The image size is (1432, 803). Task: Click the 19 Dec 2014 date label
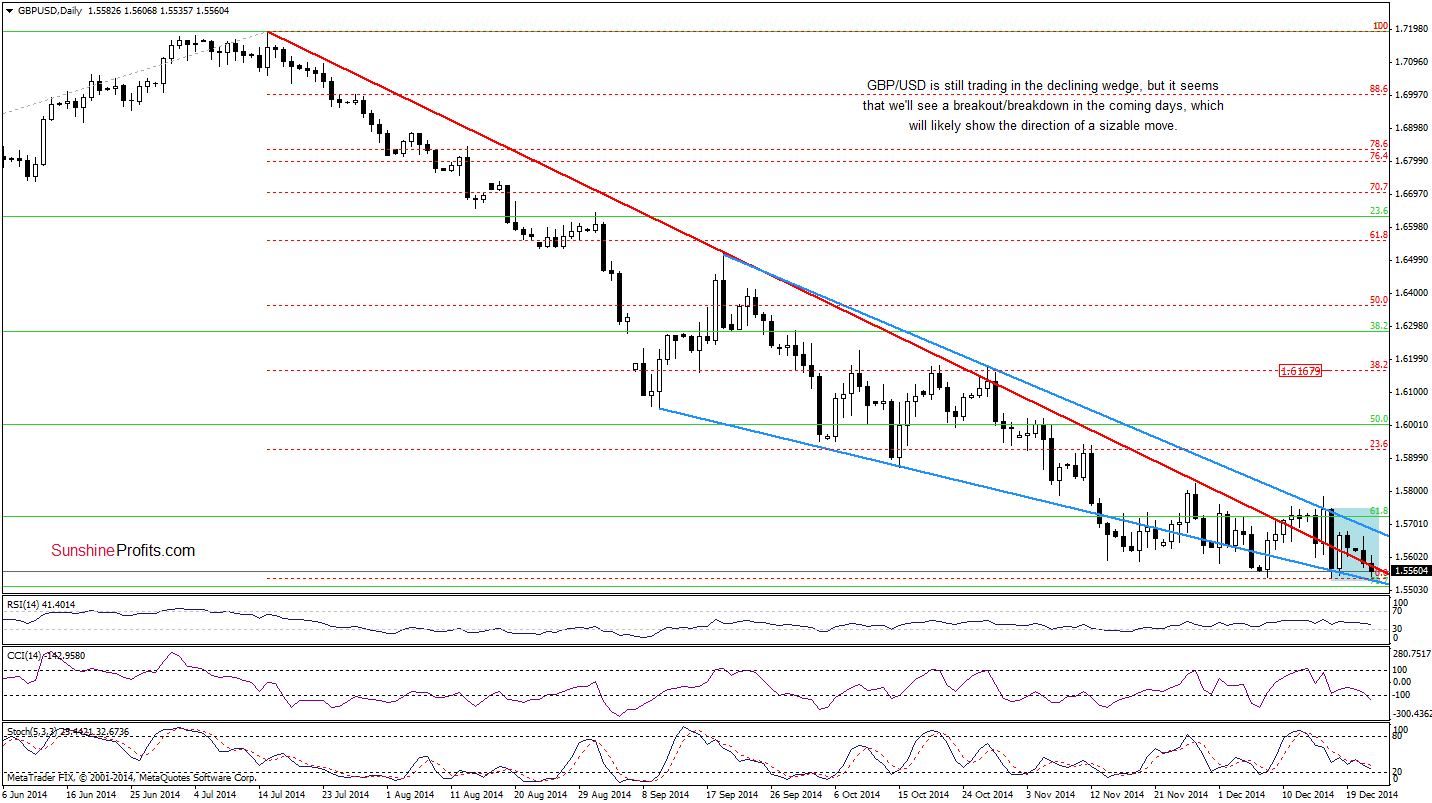(x=1370, y=794)
